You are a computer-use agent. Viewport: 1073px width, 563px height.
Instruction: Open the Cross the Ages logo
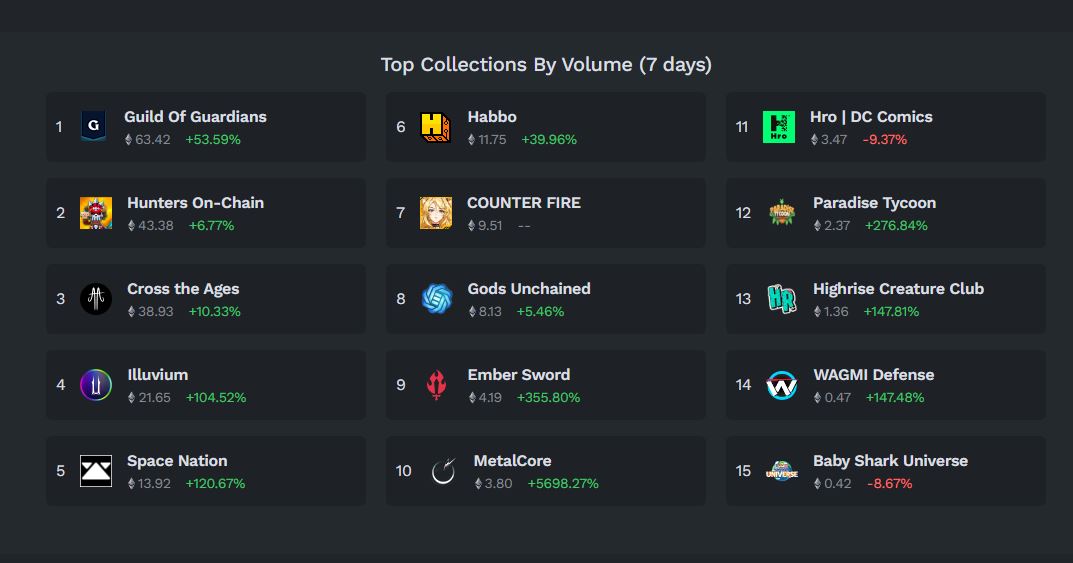tap(96, 299)
